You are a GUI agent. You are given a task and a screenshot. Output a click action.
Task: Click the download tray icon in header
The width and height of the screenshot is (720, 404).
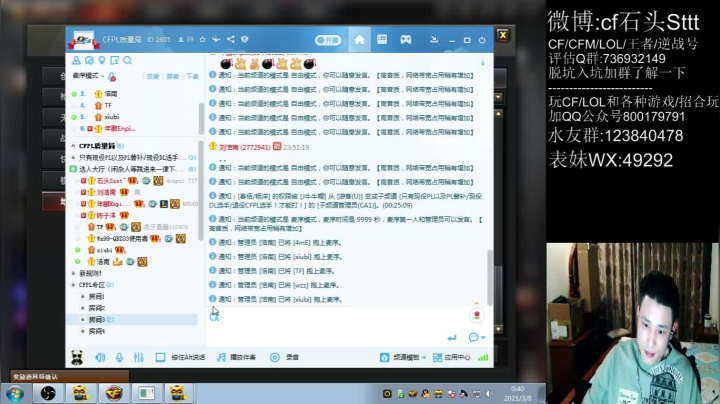click(434, 40)
